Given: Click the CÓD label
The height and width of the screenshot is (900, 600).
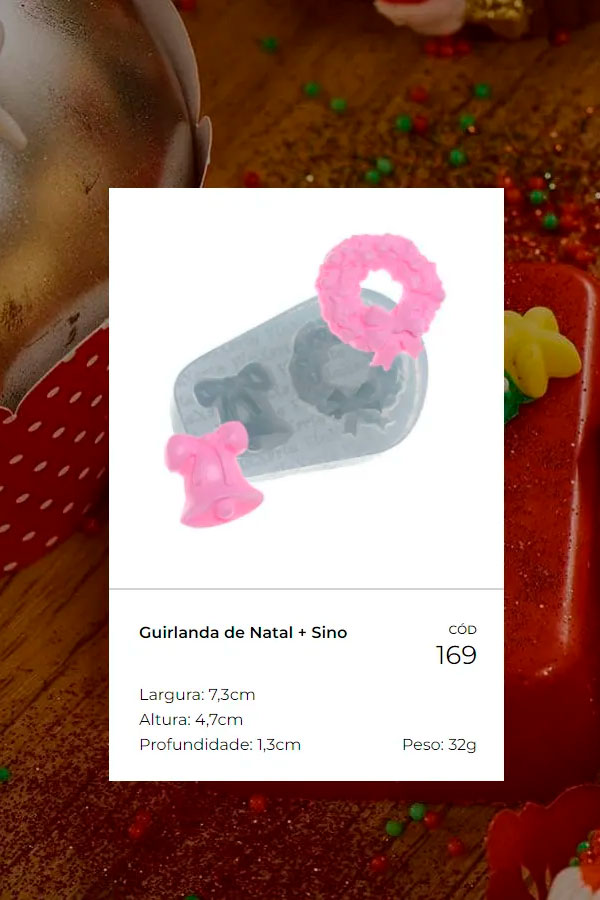Looking at the screenshot, I should click(462, 630).
